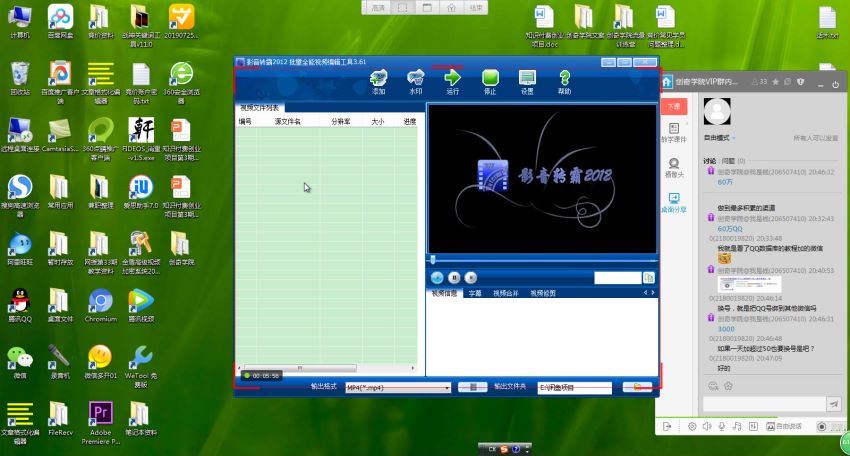Click the star favorite icon in classroom title bar
Viewport: 850px width, 456px height.
point(776,82)
